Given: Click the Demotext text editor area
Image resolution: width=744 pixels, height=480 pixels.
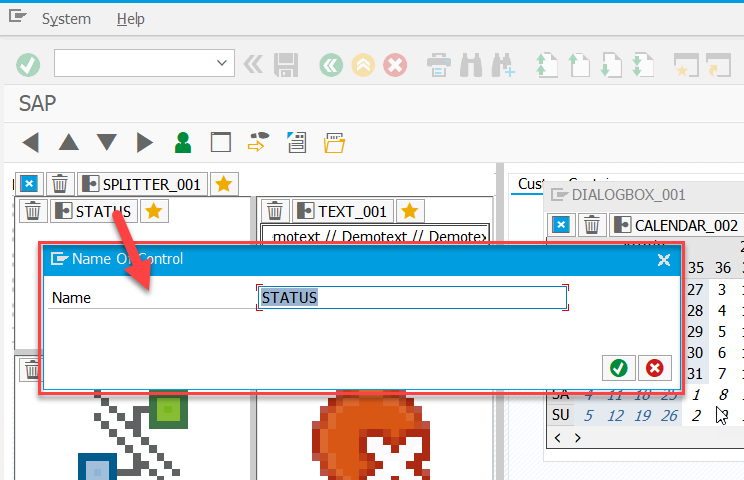Looking at the screenshot, I should pyautogui.click(x=375, y=234).
